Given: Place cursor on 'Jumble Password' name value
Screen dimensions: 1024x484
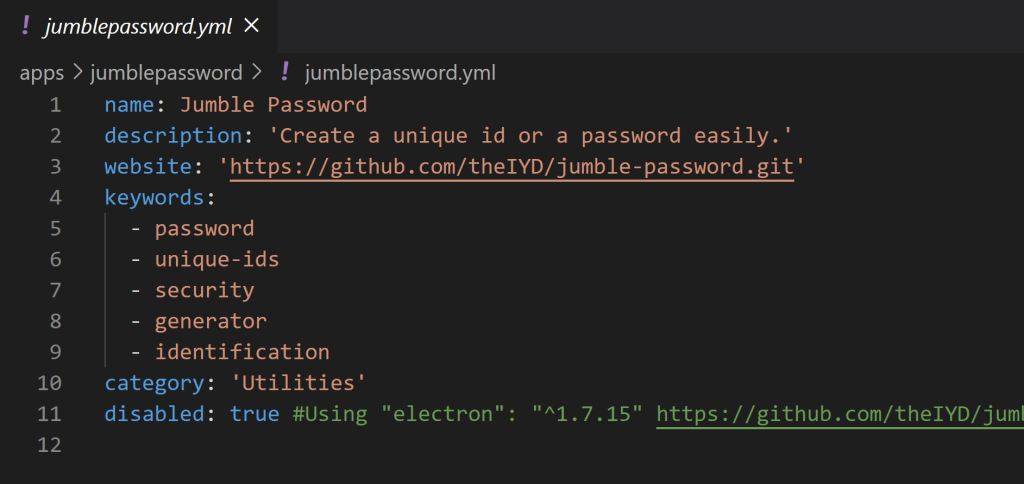Looking at the screenshot, I should pos(273,104).
